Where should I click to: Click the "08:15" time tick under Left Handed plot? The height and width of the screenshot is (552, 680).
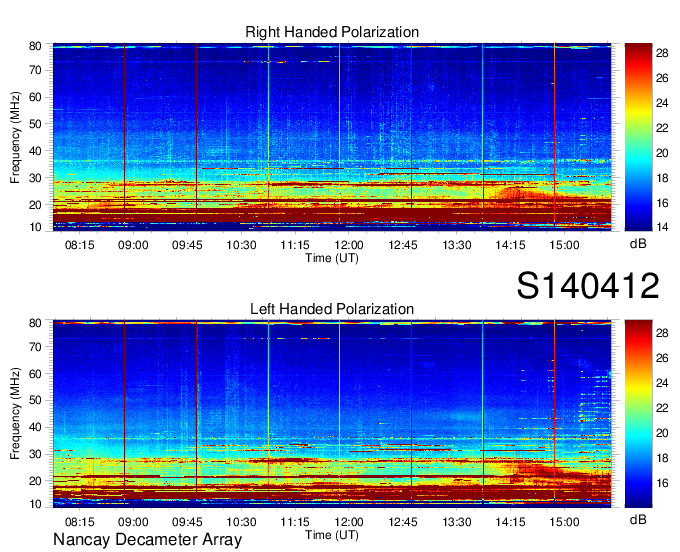click(79, 522)
